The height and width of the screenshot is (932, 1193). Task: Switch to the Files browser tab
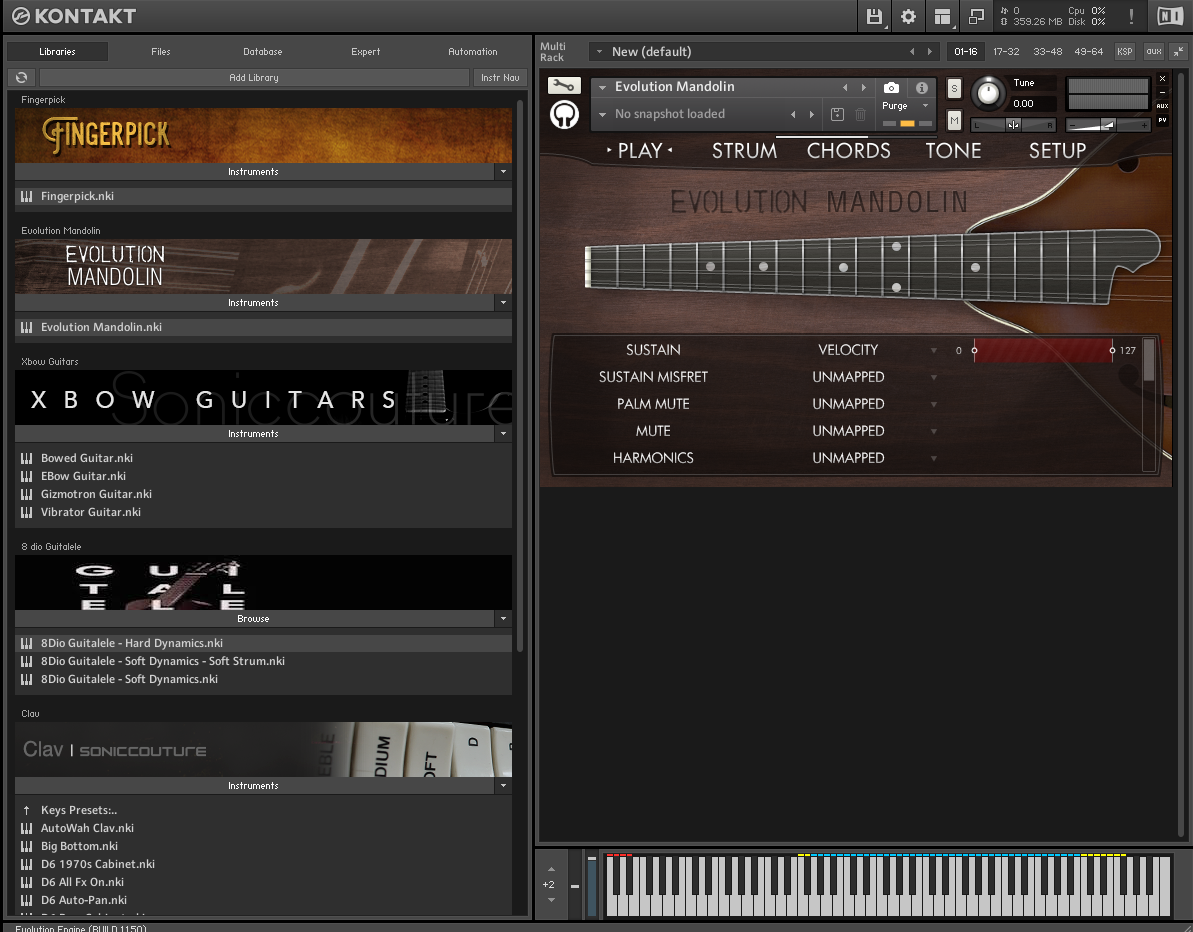click(x=161, y=52)
